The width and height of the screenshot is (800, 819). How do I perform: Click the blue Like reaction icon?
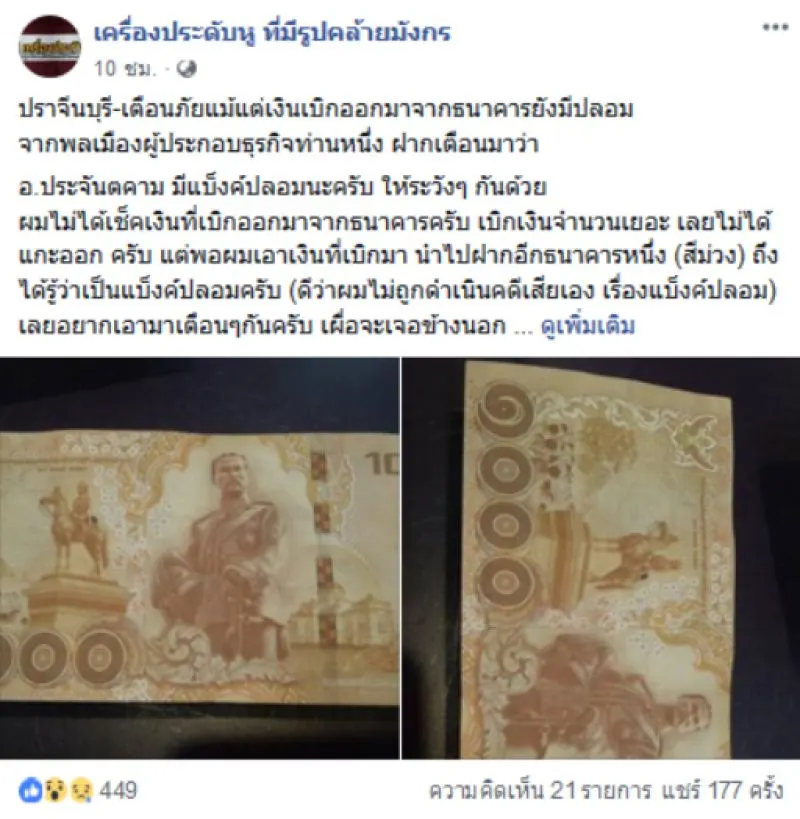pyautogui.click(x=30, y=790)
